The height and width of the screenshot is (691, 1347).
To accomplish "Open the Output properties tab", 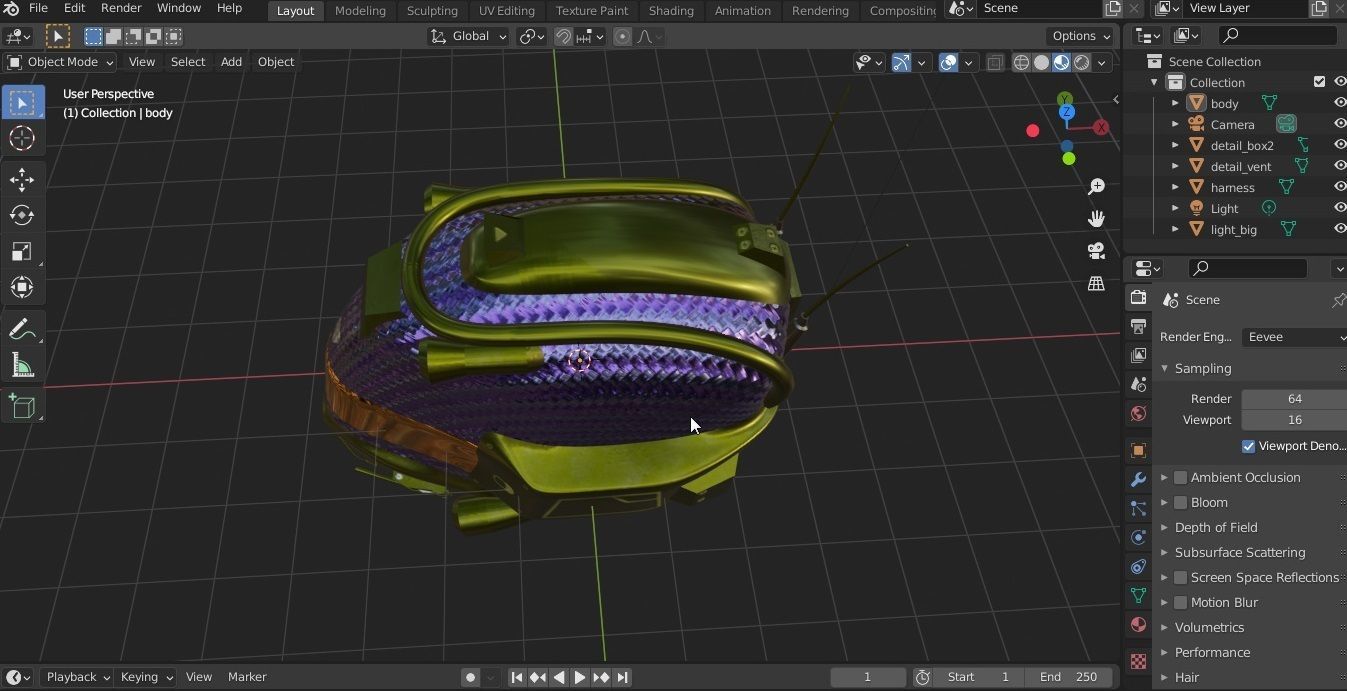I will tap(1138, 326).
